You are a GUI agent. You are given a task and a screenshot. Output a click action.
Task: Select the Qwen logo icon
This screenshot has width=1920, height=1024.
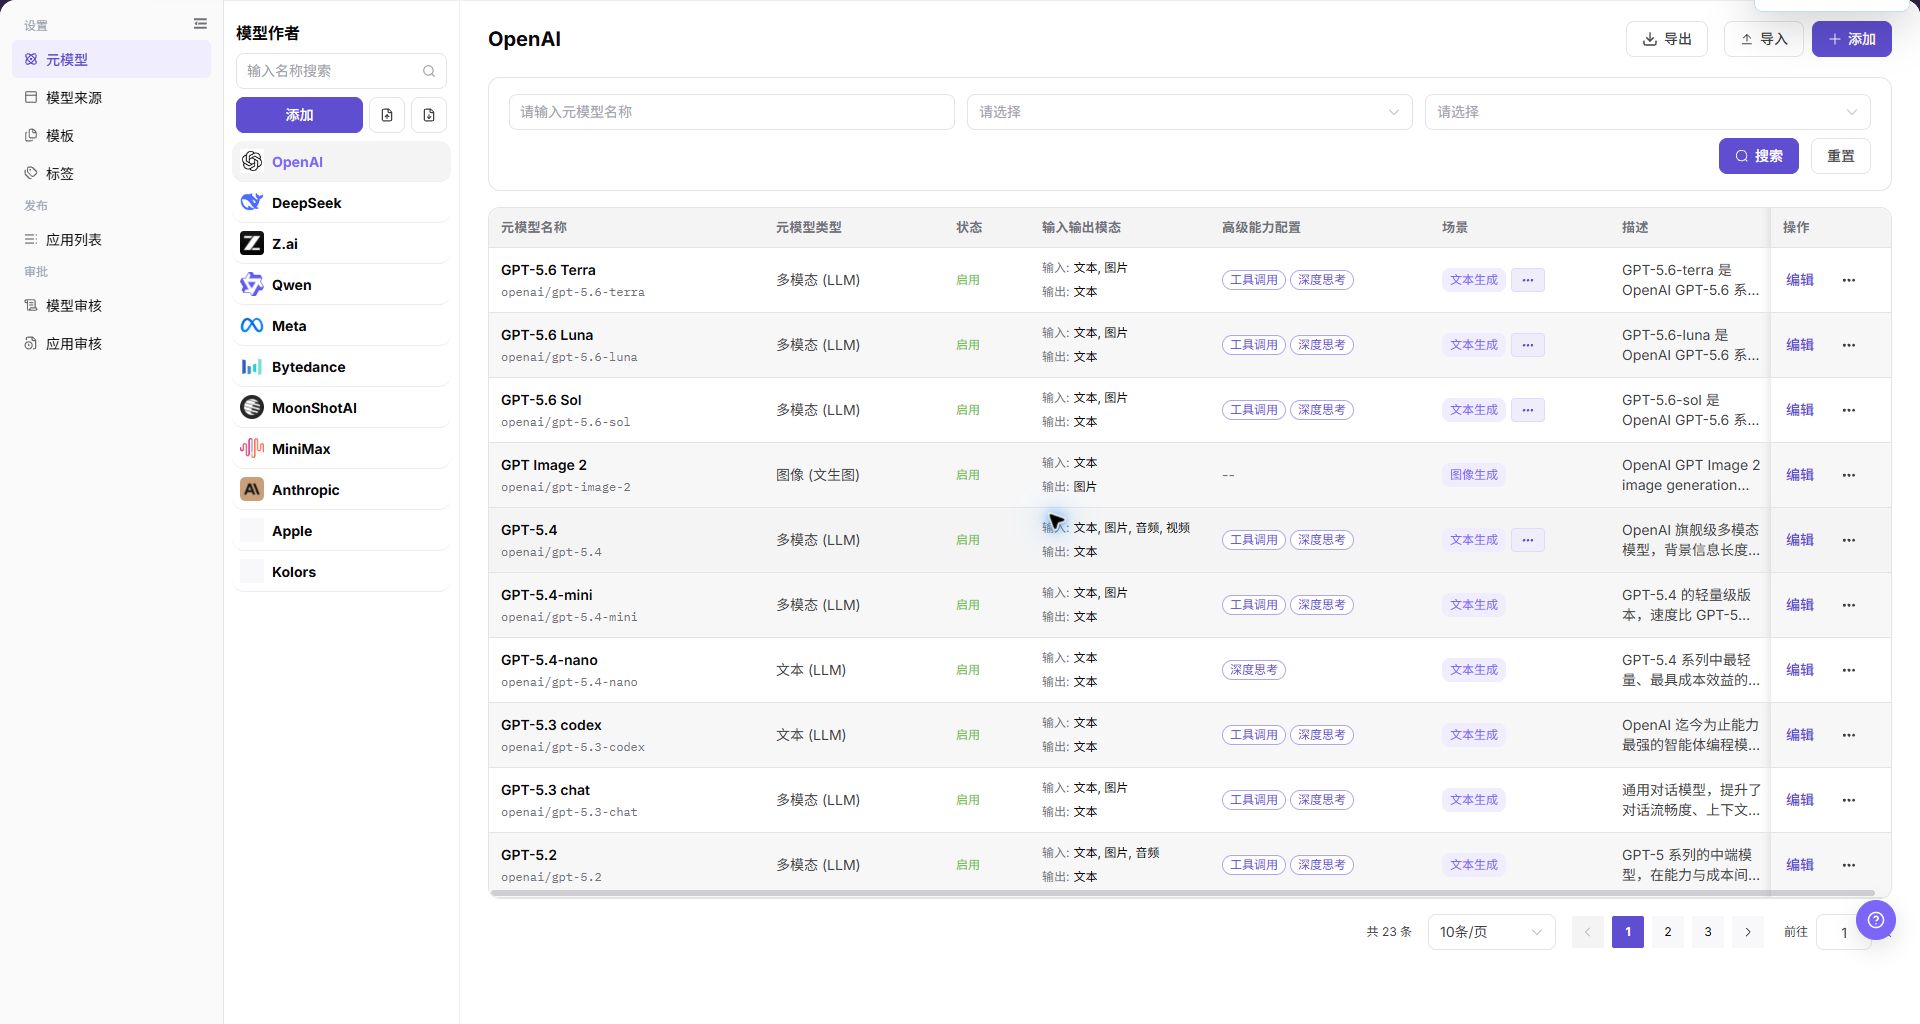[252, 285]
